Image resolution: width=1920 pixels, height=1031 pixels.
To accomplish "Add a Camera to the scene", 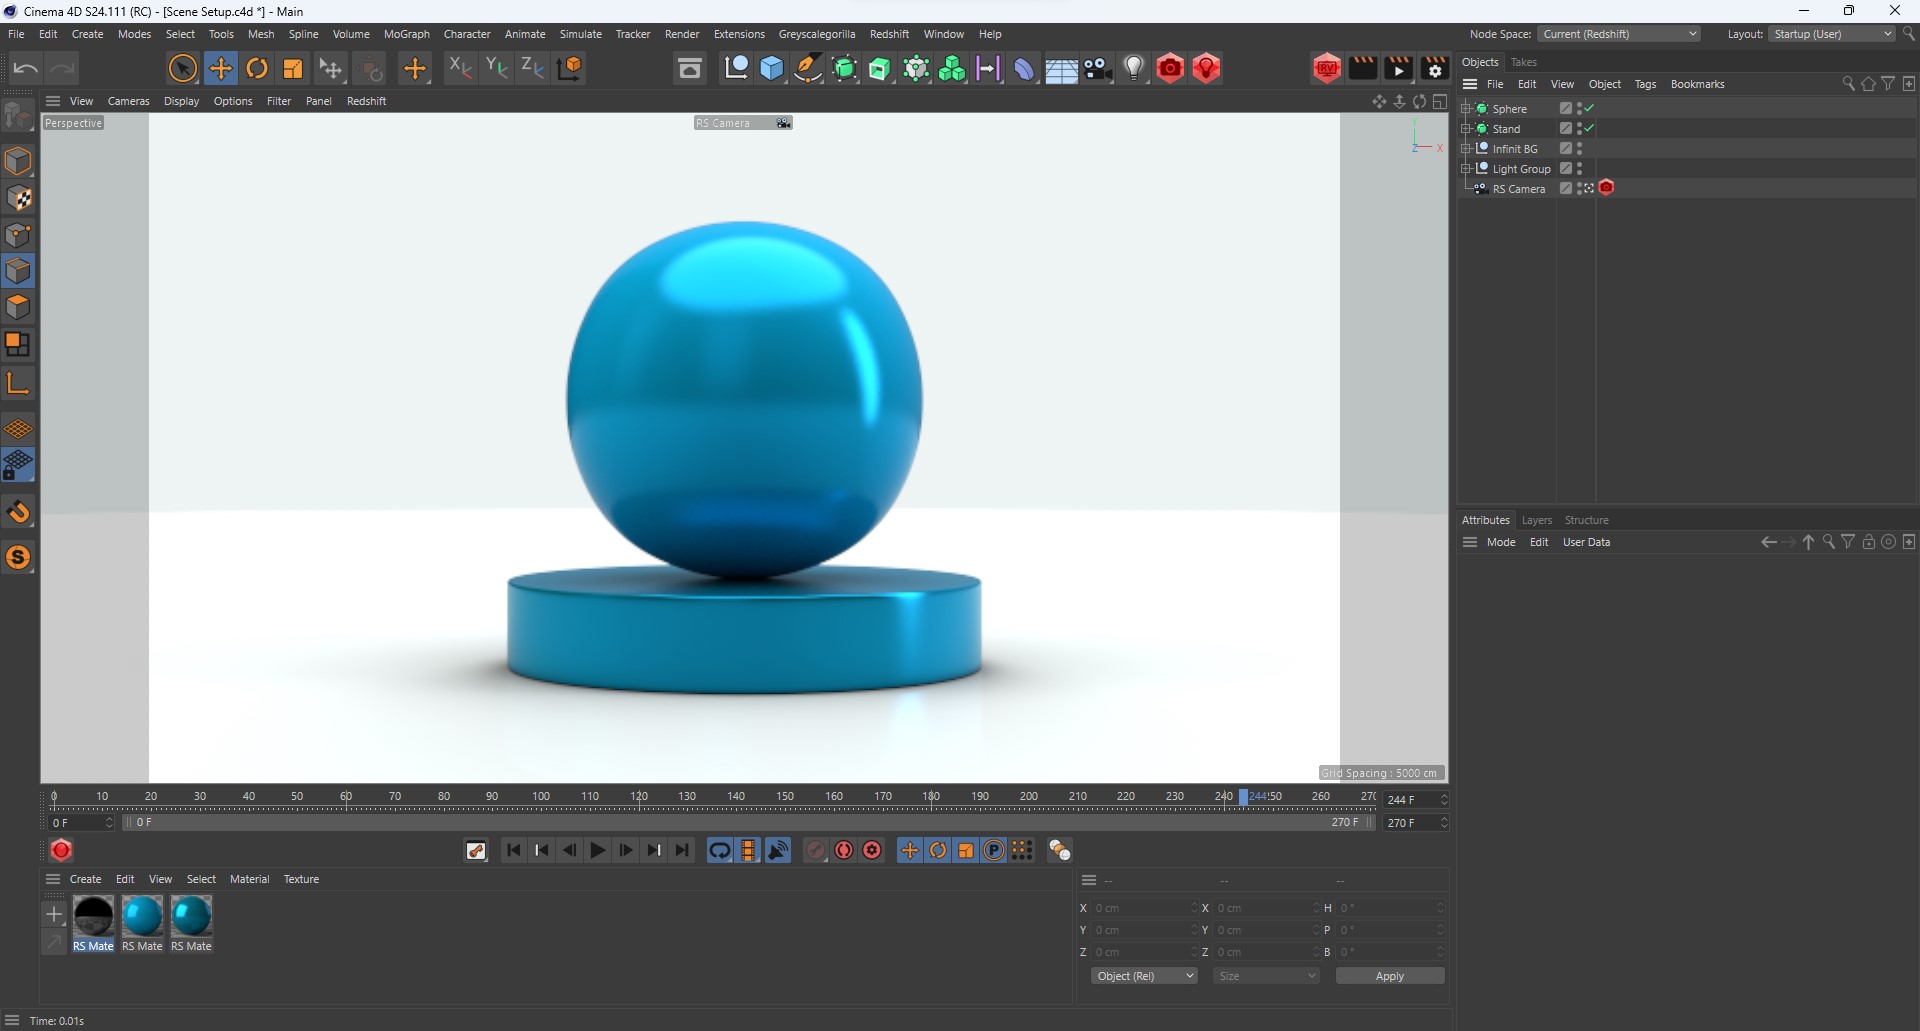I will [1098, 68].
